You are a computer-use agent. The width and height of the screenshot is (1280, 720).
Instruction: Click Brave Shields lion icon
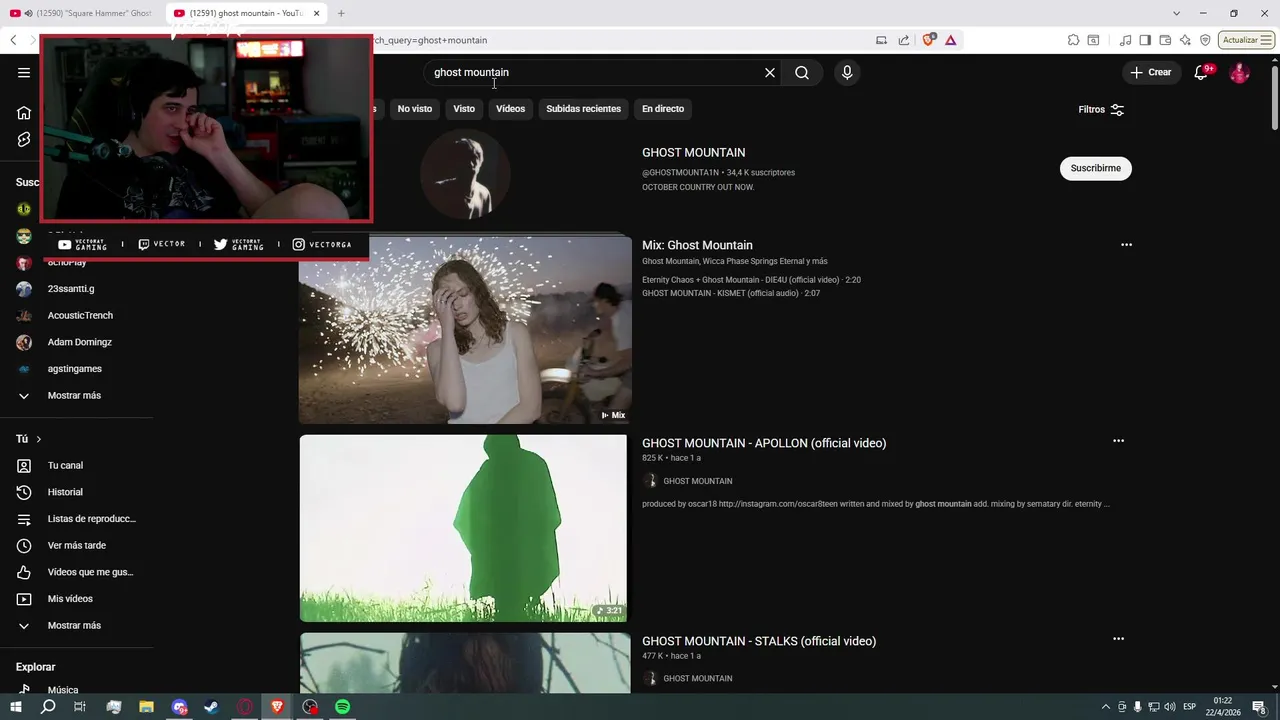click(929, 40)
